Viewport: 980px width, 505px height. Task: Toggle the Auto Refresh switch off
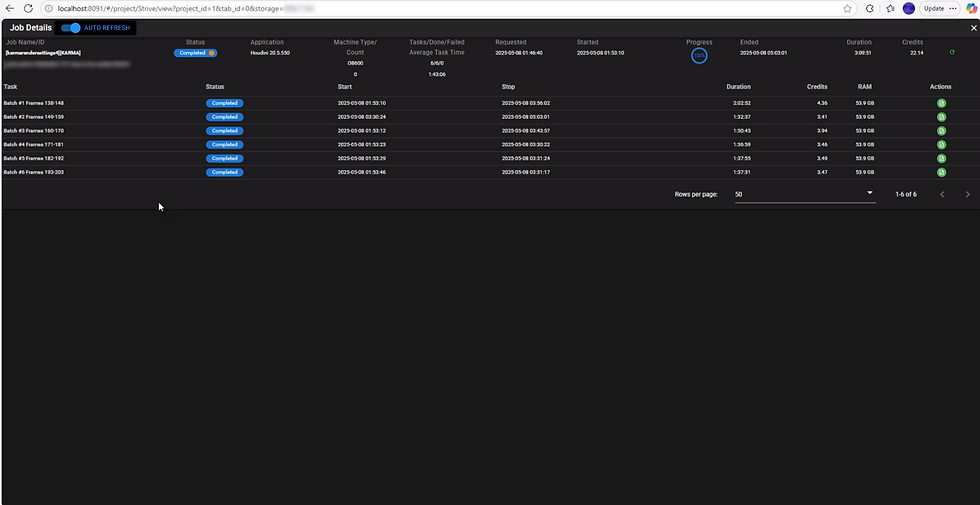coord(71,28)
